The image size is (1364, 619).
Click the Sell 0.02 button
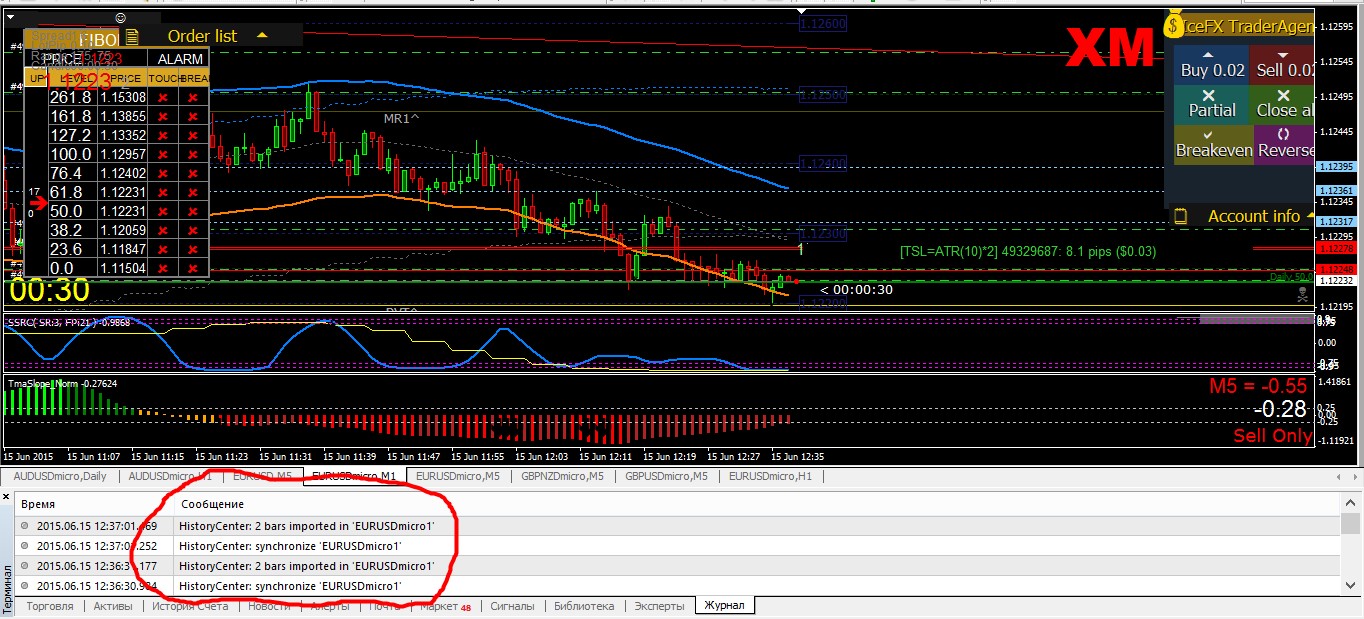tap(1283, 65)
